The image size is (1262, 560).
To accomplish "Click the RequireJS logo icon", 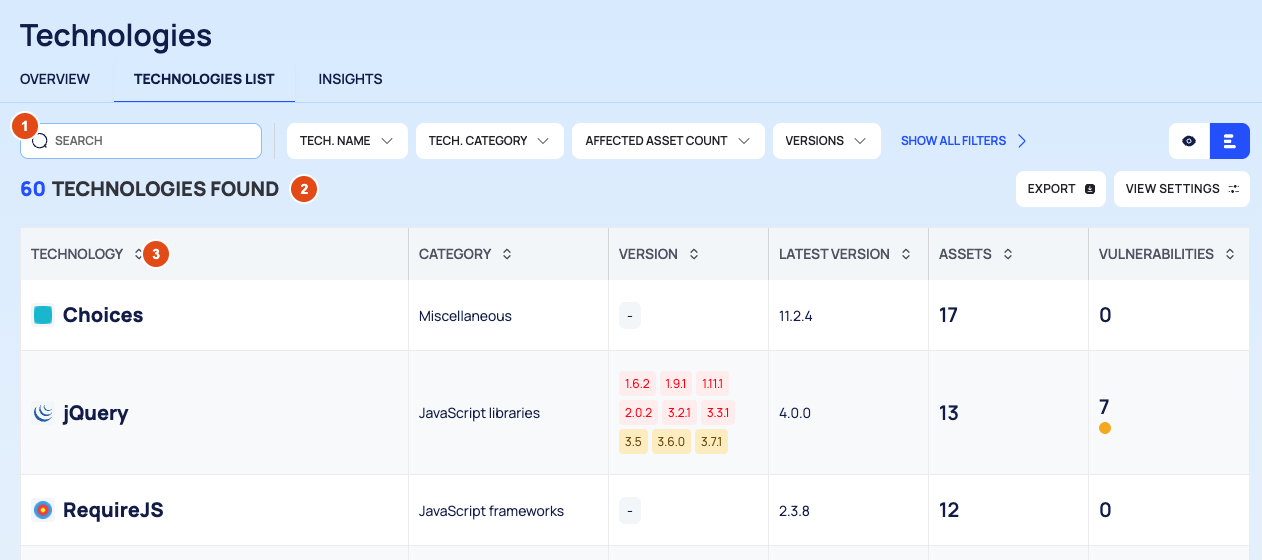I will coord(42,510).
